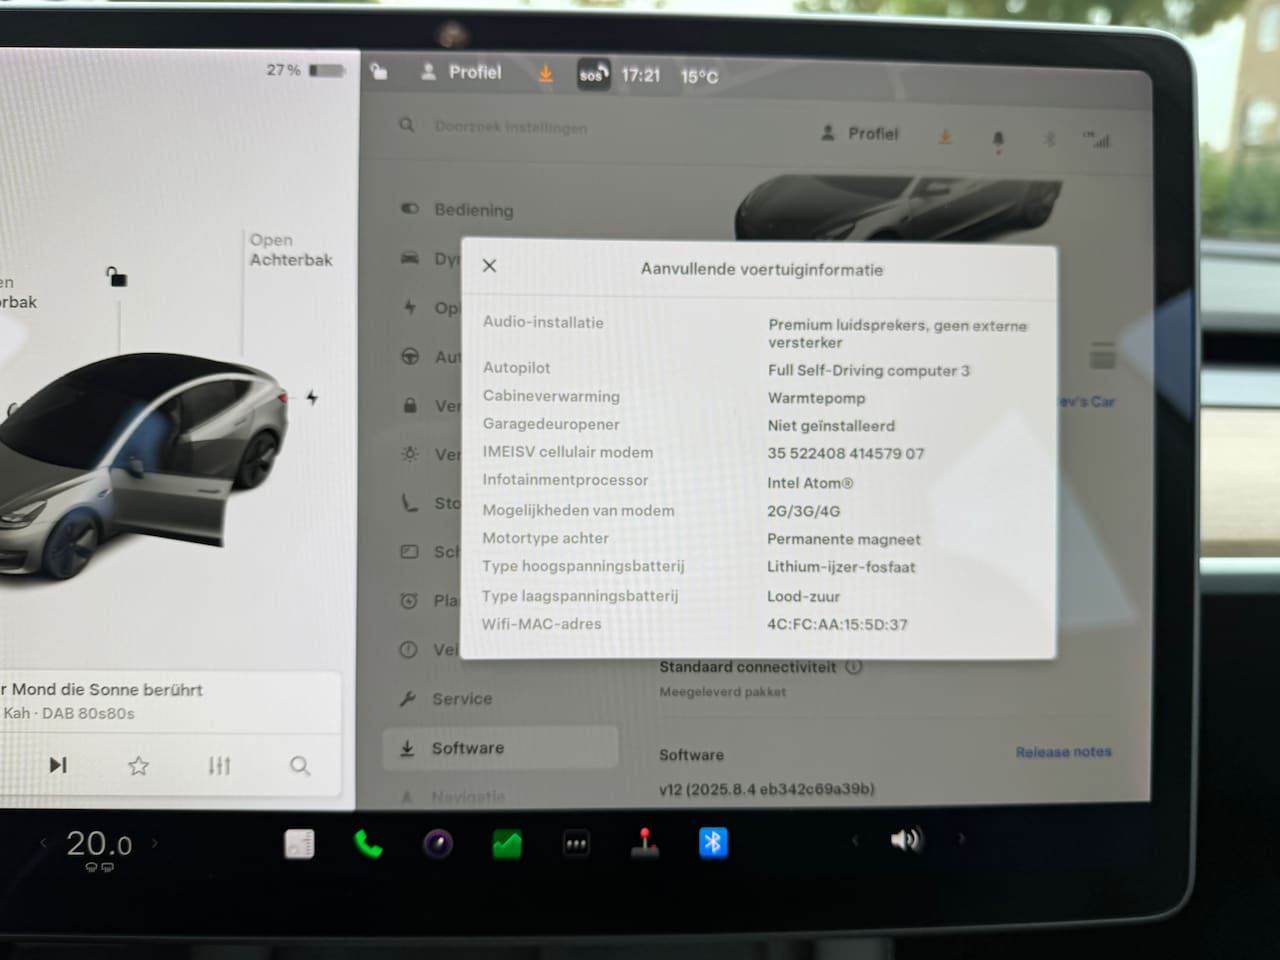Lower volume with the left chevron
The image size is (1280, 960).
[855, 840]
